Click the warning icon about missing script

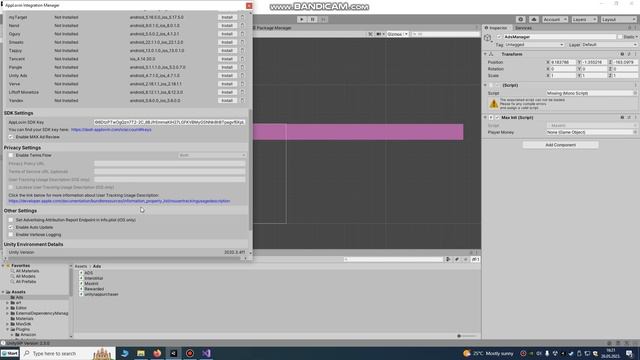pyautogui.click(x=494, y=104)
